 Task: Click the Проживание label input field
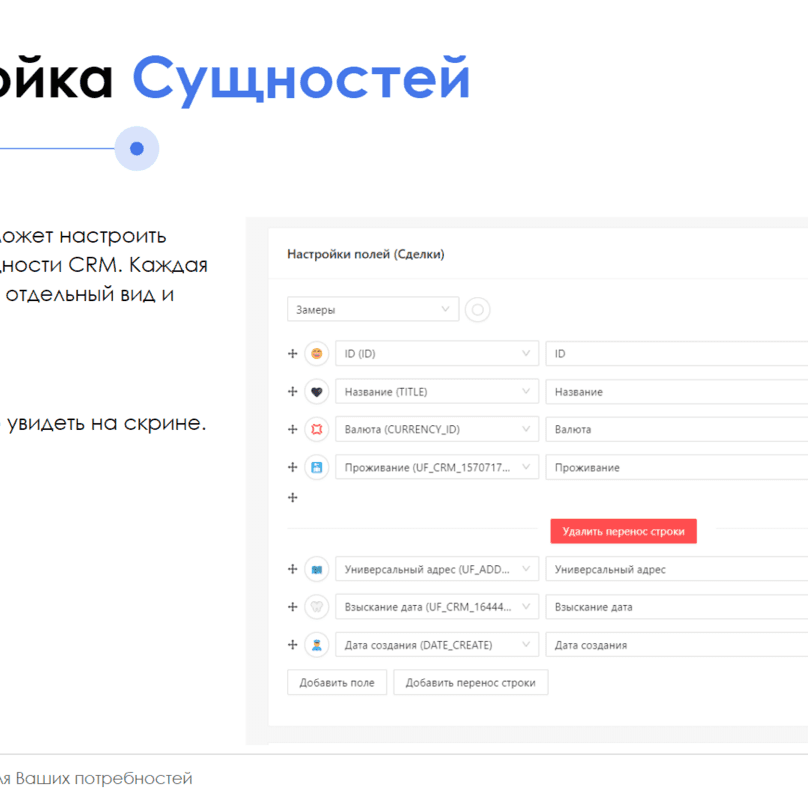(677, 467)
